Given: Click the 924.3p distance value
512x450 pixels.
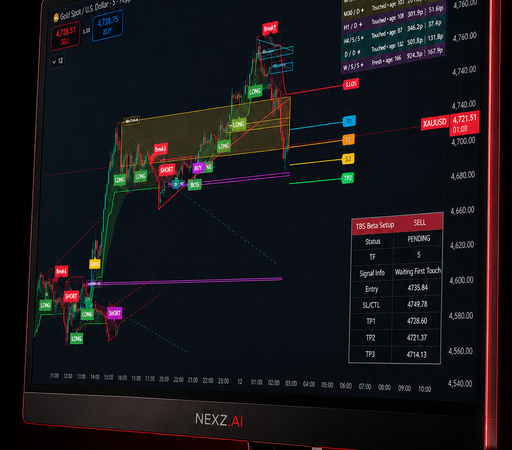Looking at the screenshot, I should point(415,54).
